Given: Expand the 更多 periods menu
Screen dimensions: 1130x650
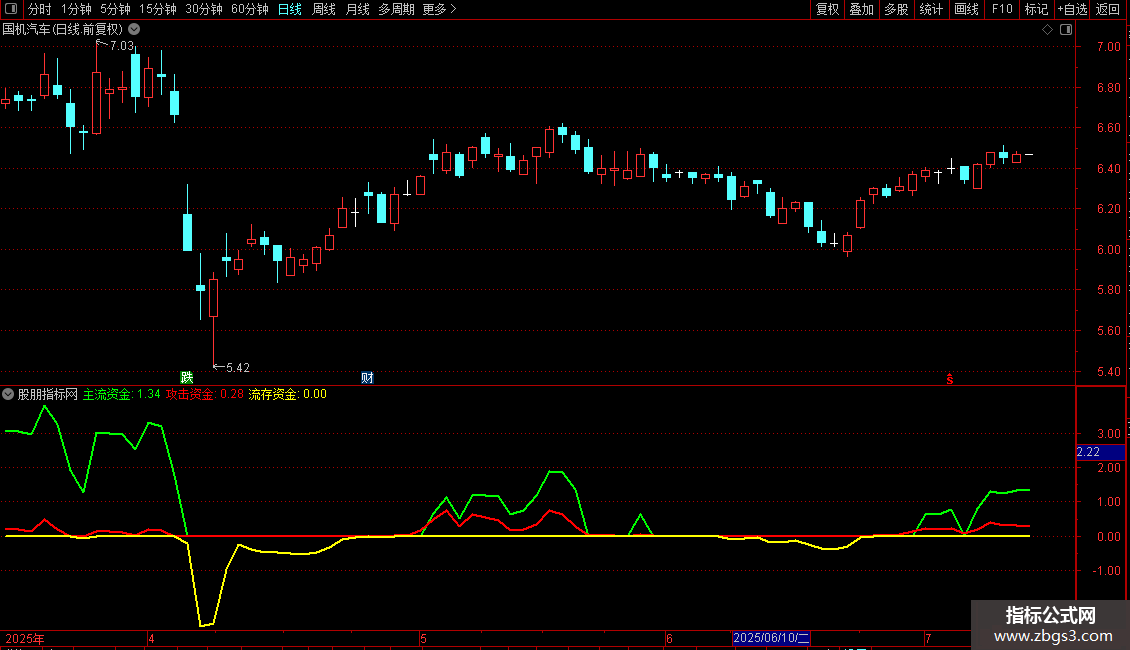Looking at the screenshot, I should [439, 9].
